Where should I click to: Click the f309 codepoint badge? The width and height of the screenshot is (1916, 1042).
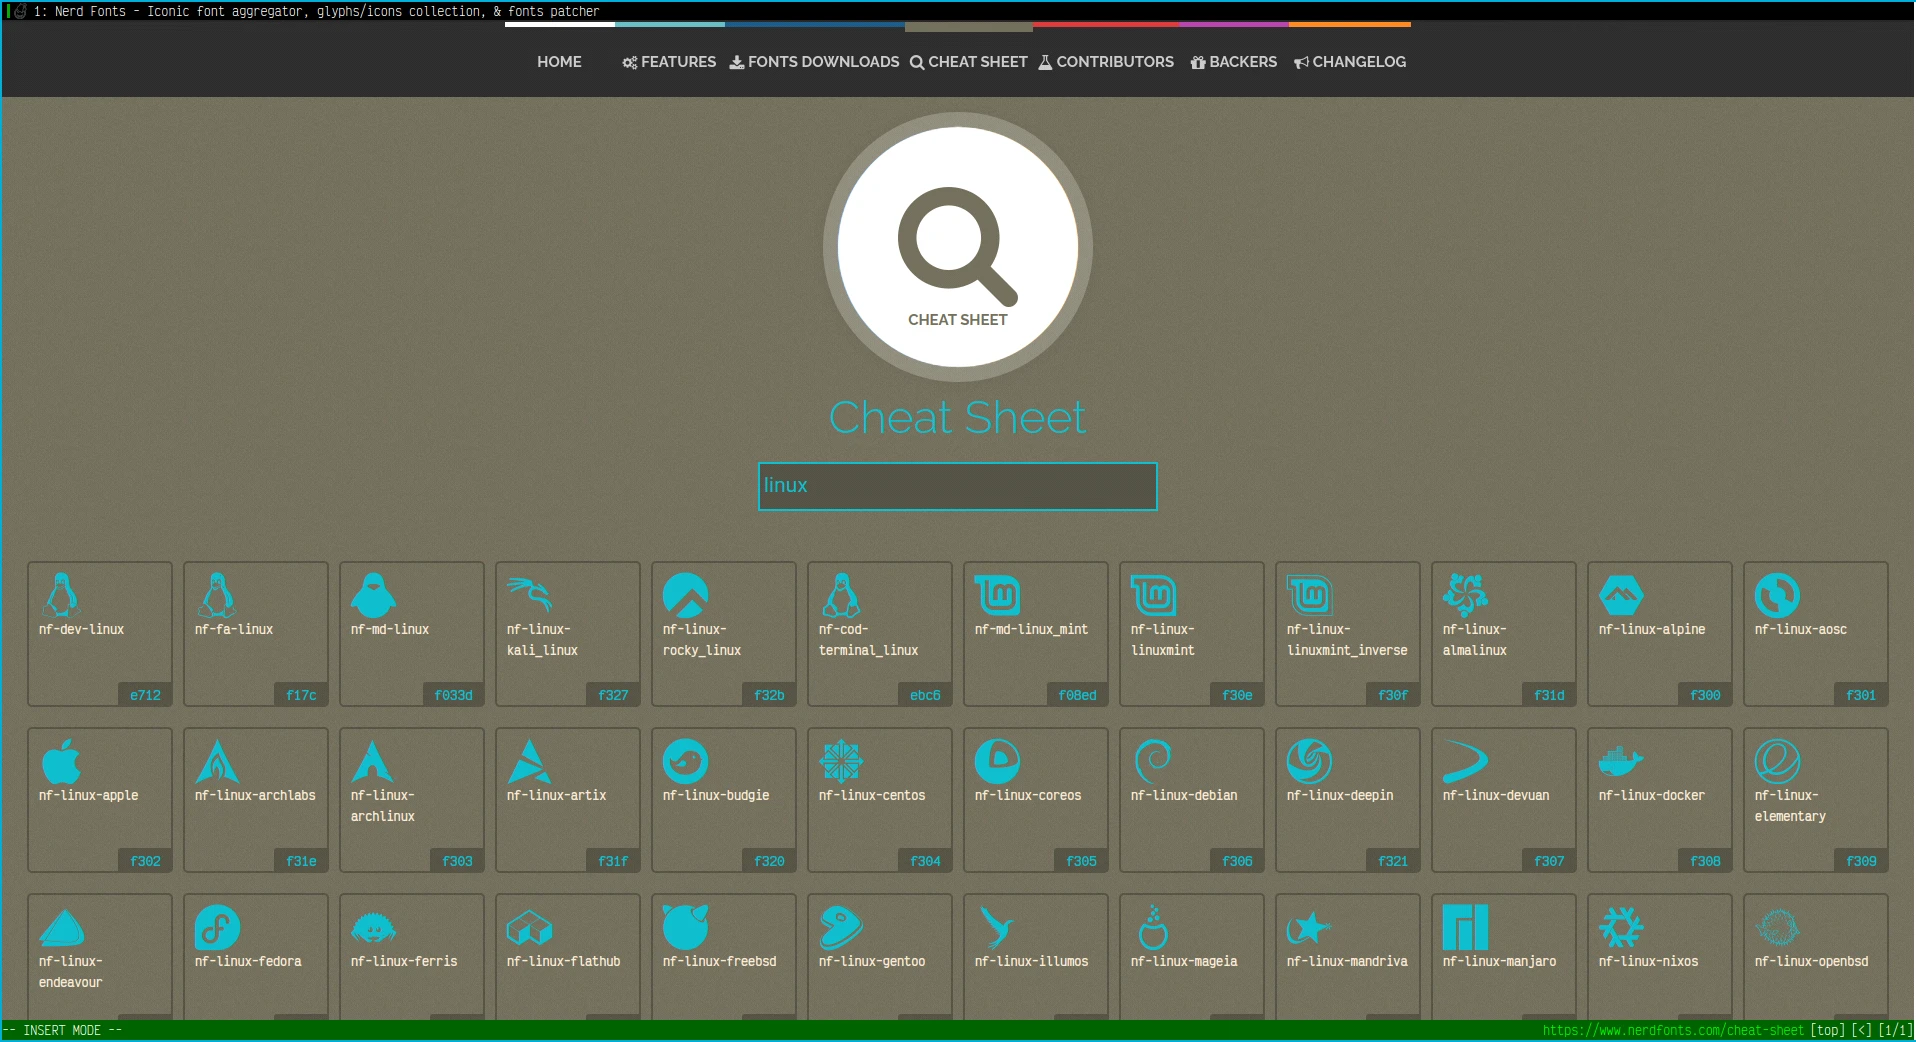[1861, 861]
